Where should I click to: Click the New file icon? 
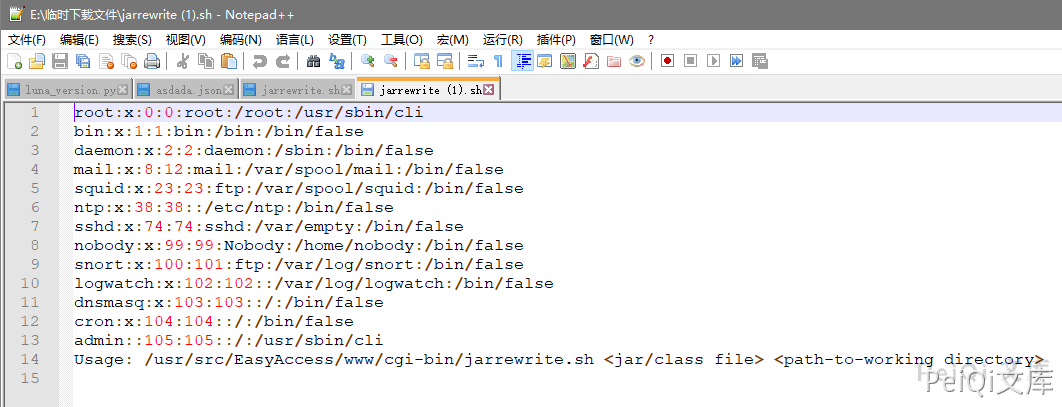click(x=14, y=61)
